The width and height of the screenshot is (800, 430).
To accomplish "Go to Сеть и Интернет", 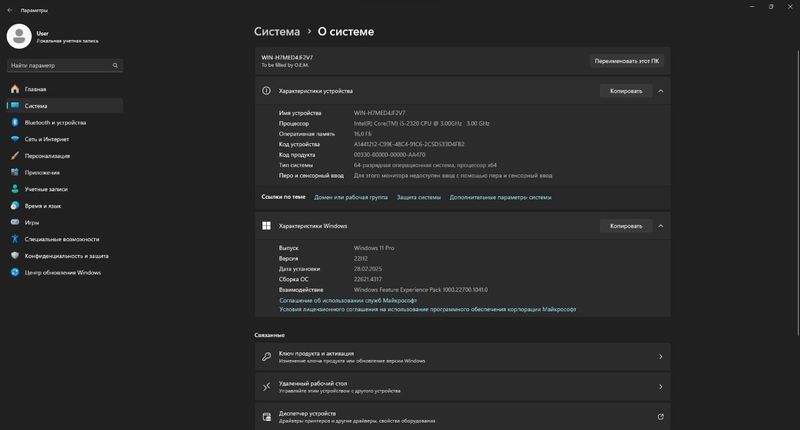I will coord(65,139).
